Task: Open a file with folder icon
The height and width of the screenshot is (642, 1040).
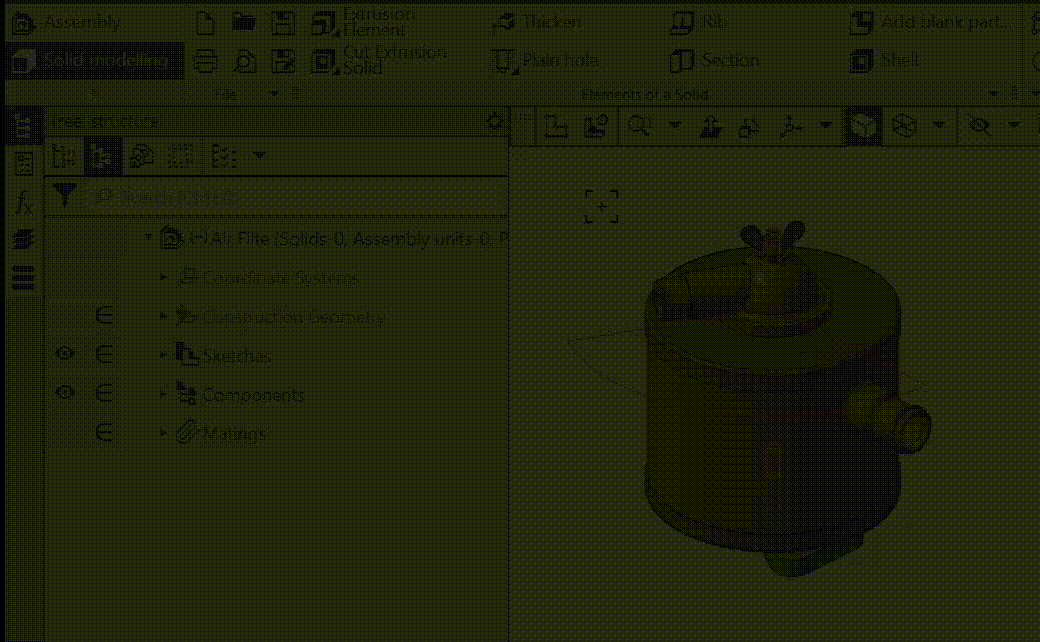Action: click(x=244, y=22)
